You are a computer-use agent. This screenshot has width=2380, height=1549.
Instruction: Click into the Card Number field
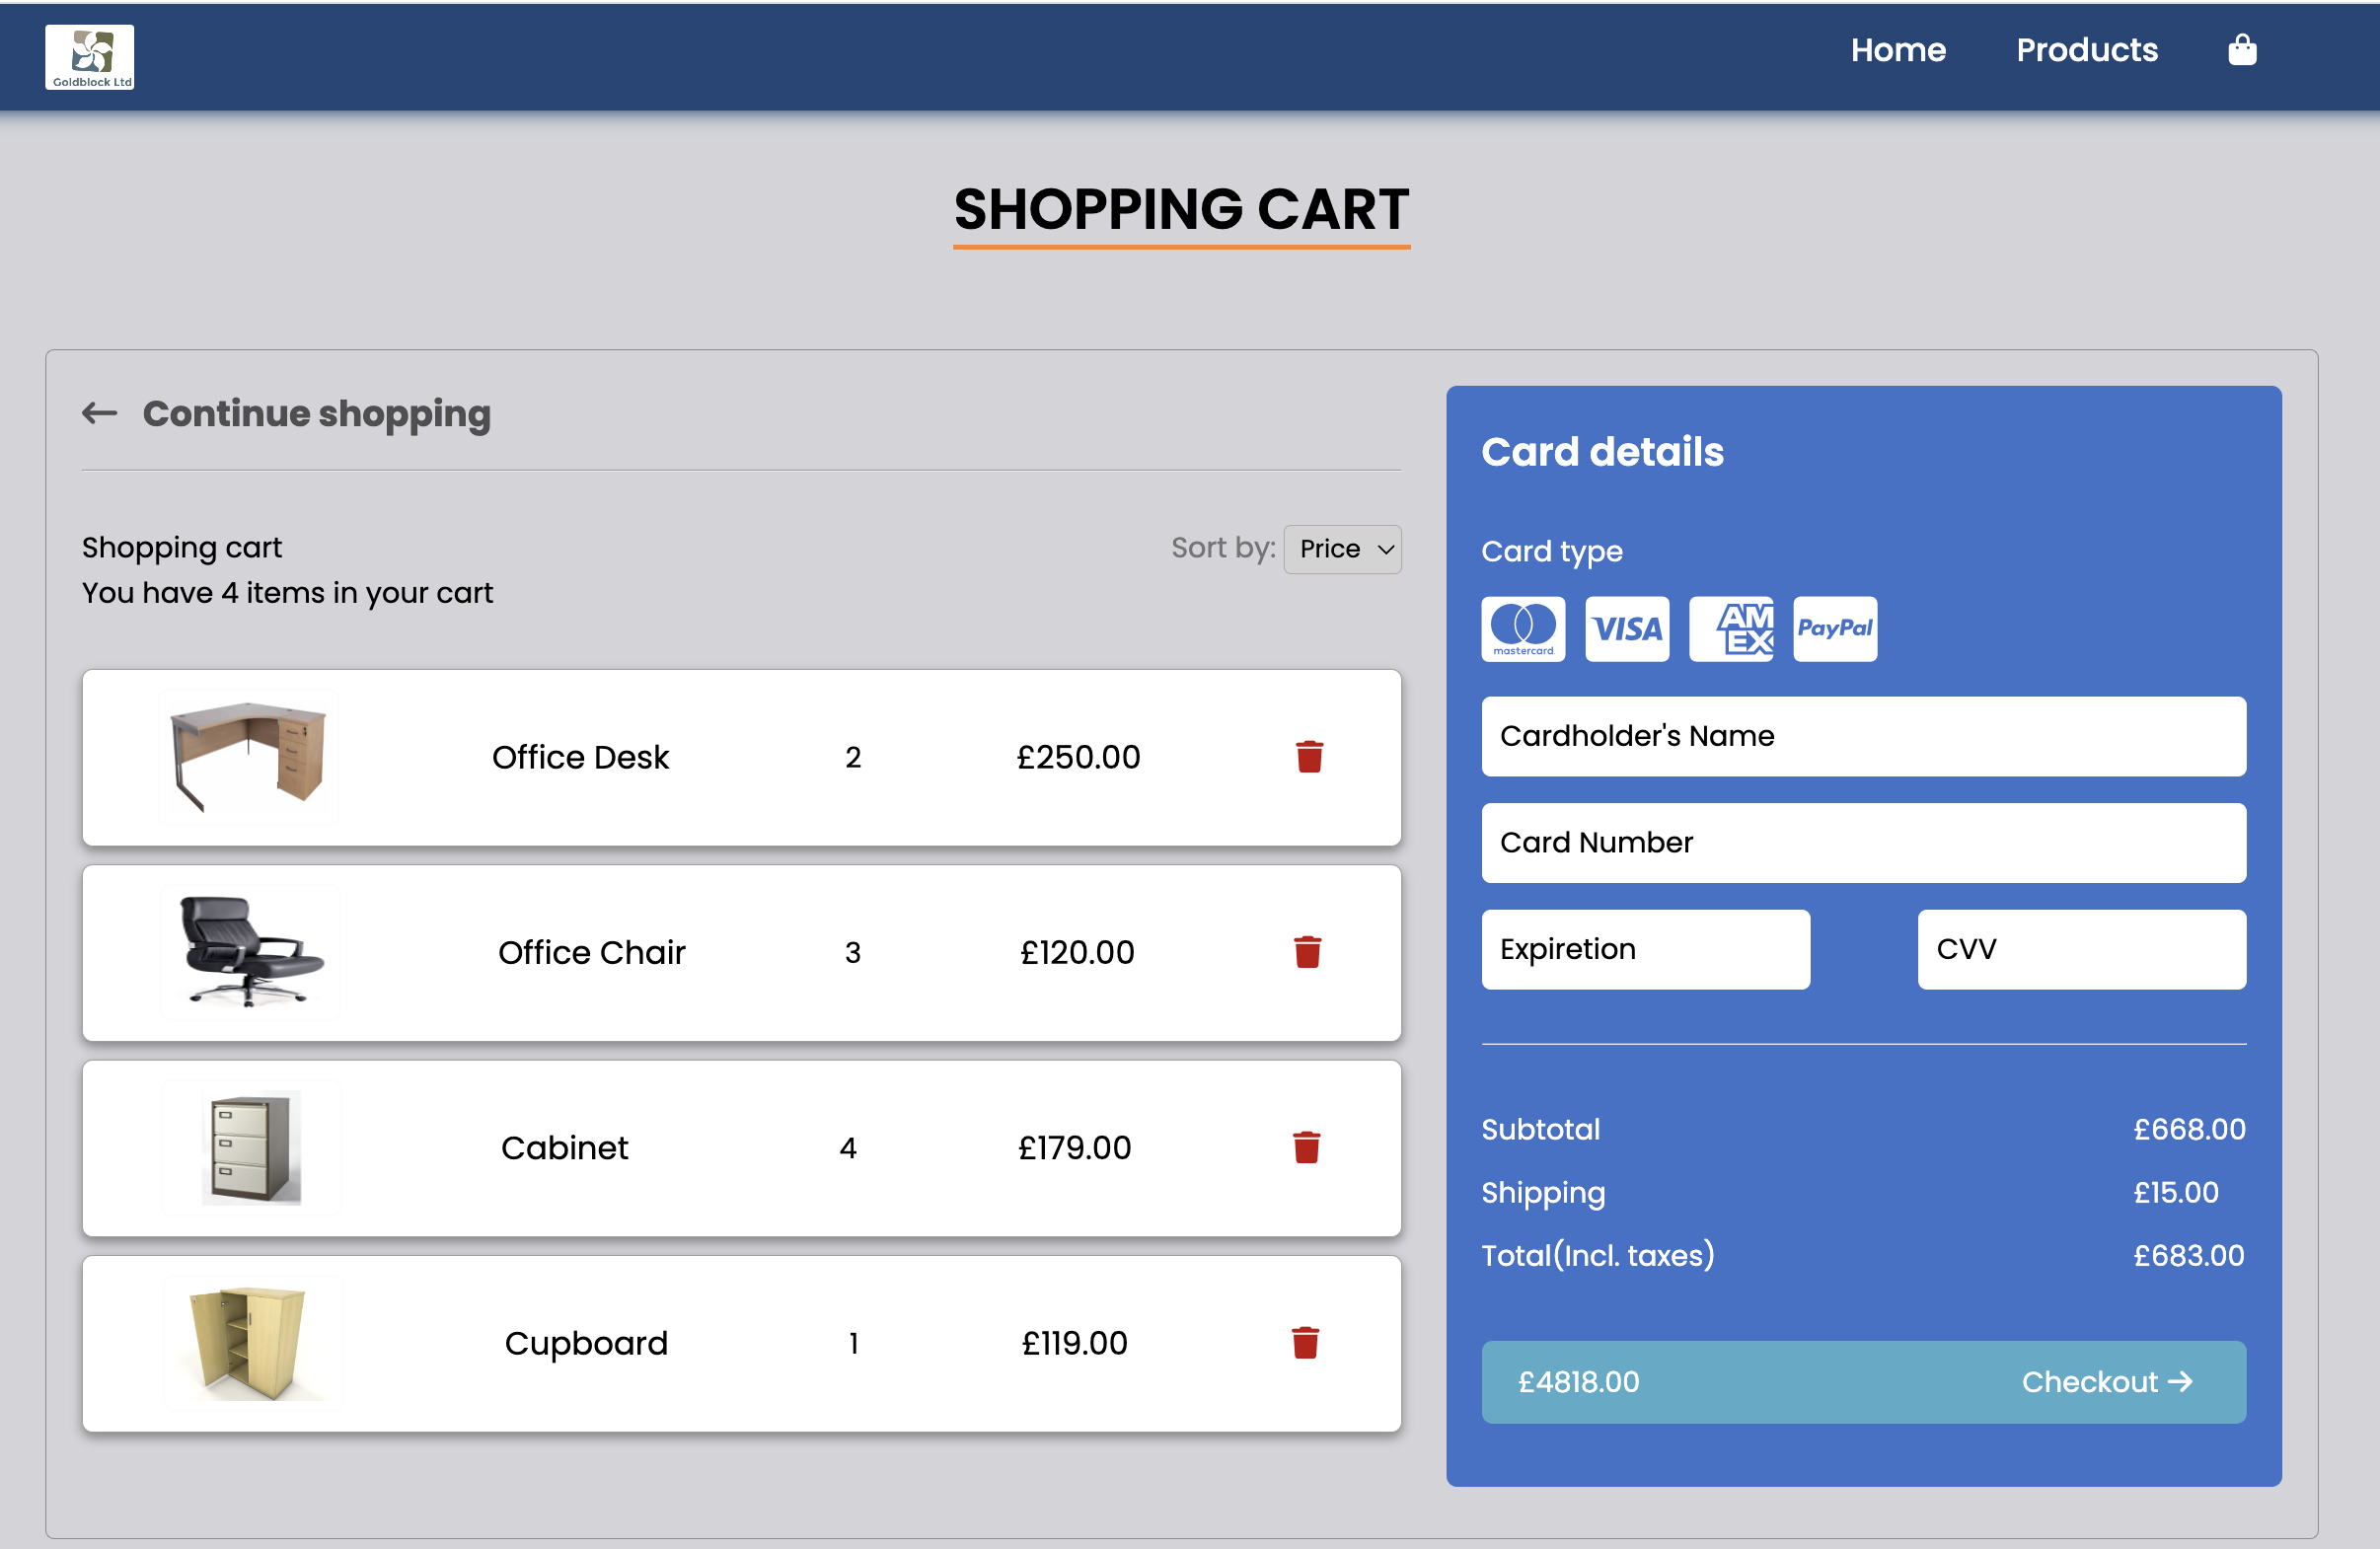[1863, 843]
